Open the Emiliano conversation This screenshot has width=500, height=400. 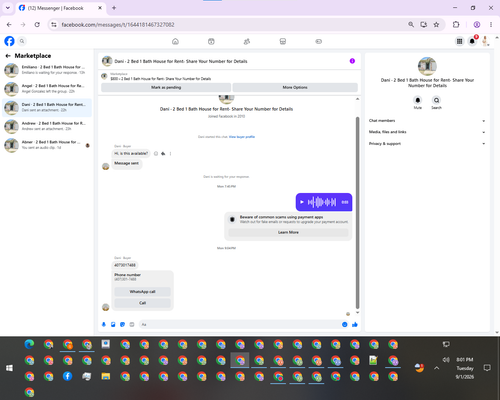[x=47, y=70]
